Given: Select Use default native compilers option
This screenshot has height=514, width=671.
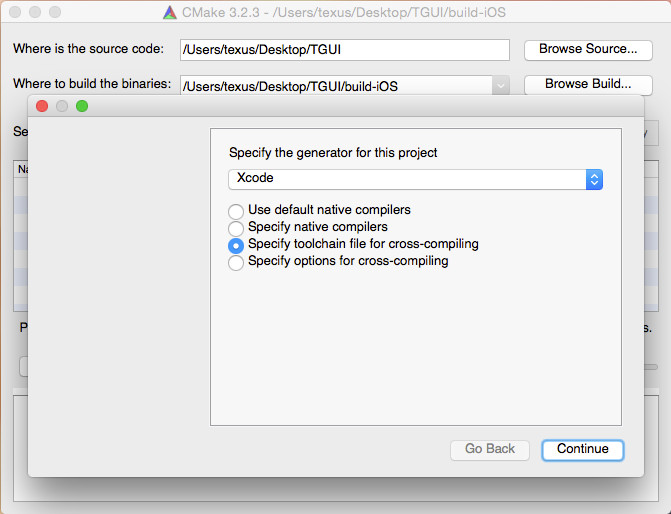Looking at the screenshot, I should click(x=236, y=211).
